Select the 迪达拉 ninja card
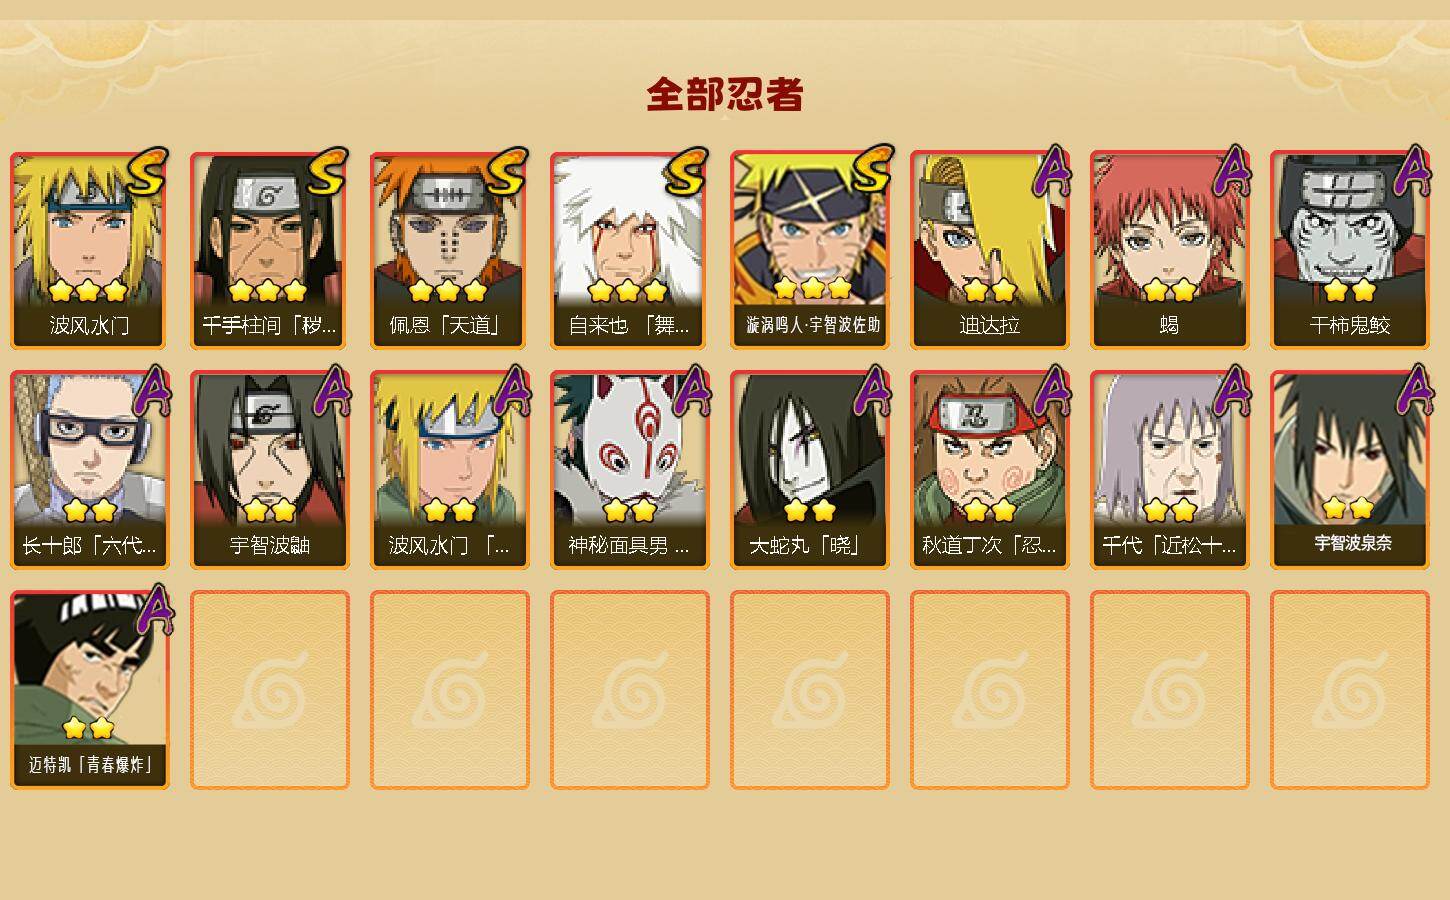Screen dimensions: 1450x900 click(x=989, y=250)
